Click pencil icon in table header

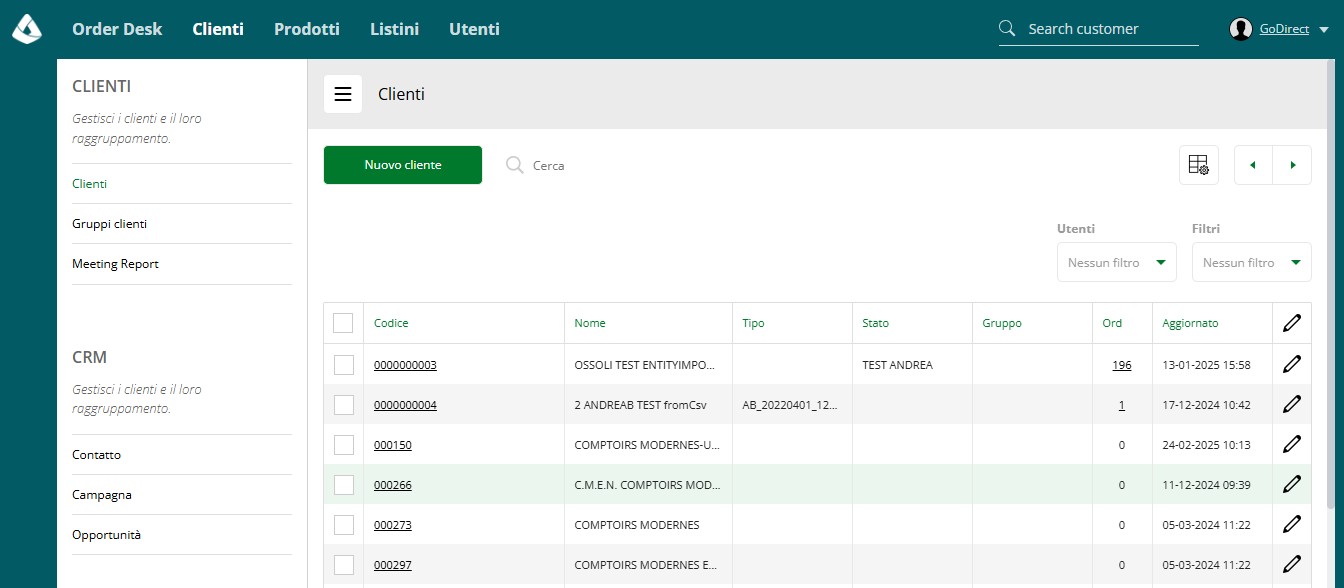tap(1291, 323)
